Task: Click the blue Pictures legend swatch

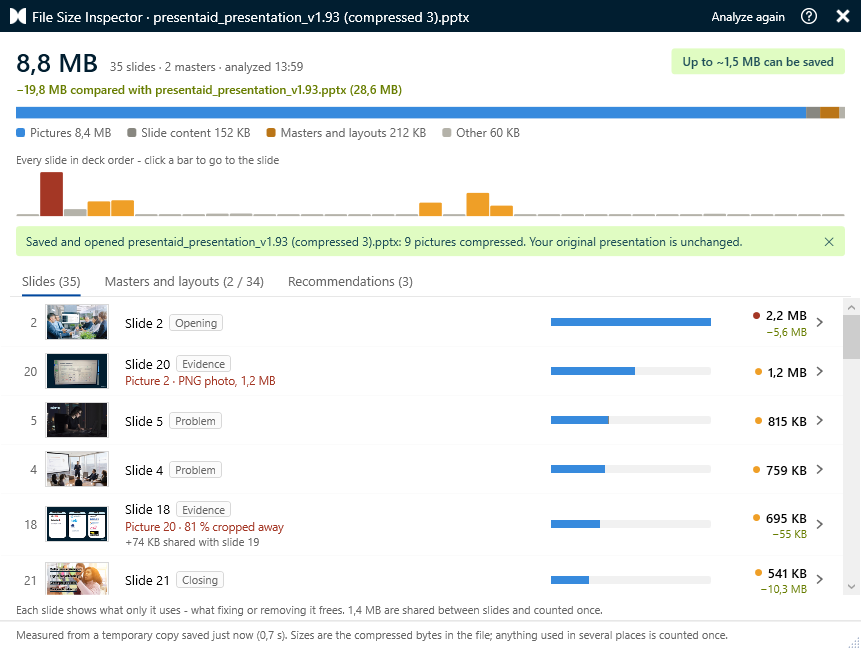Action: point(21,133)
